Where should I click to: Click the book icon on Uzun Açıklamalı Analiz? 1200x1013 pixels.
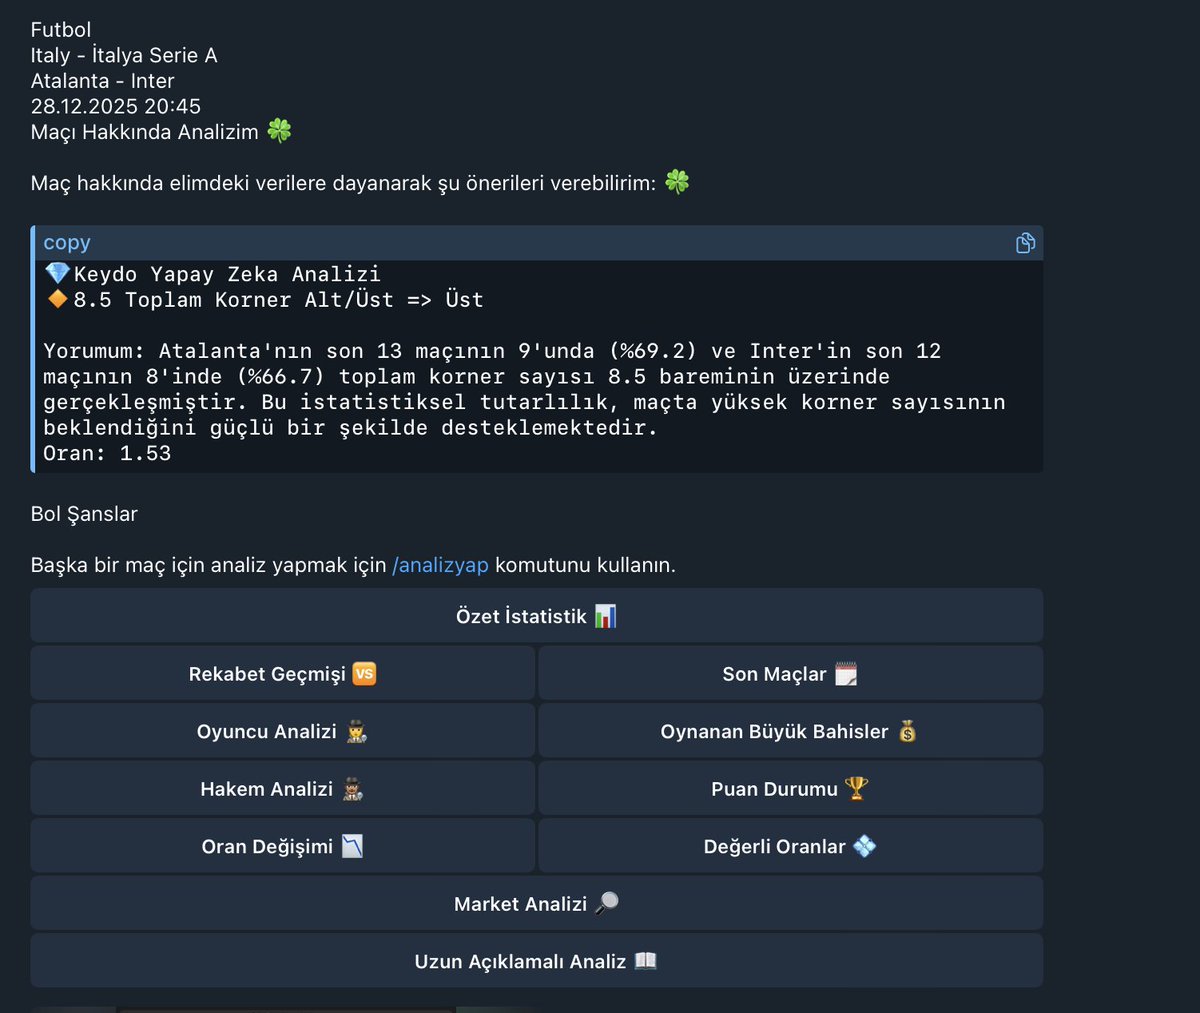644,960
